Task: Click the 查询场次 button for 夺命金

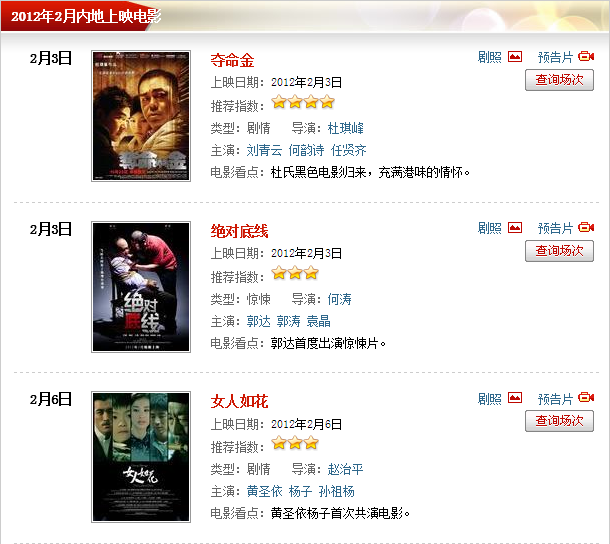Action: point(559,80)
